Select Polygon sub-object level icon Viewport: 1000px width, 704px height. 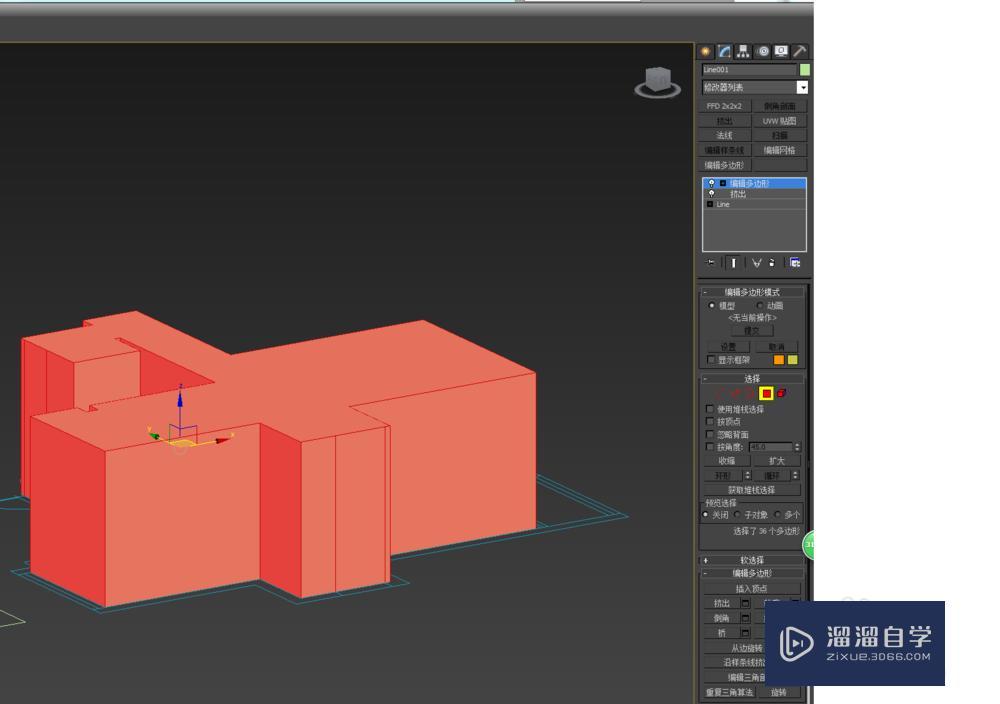(x=766, y=393)
